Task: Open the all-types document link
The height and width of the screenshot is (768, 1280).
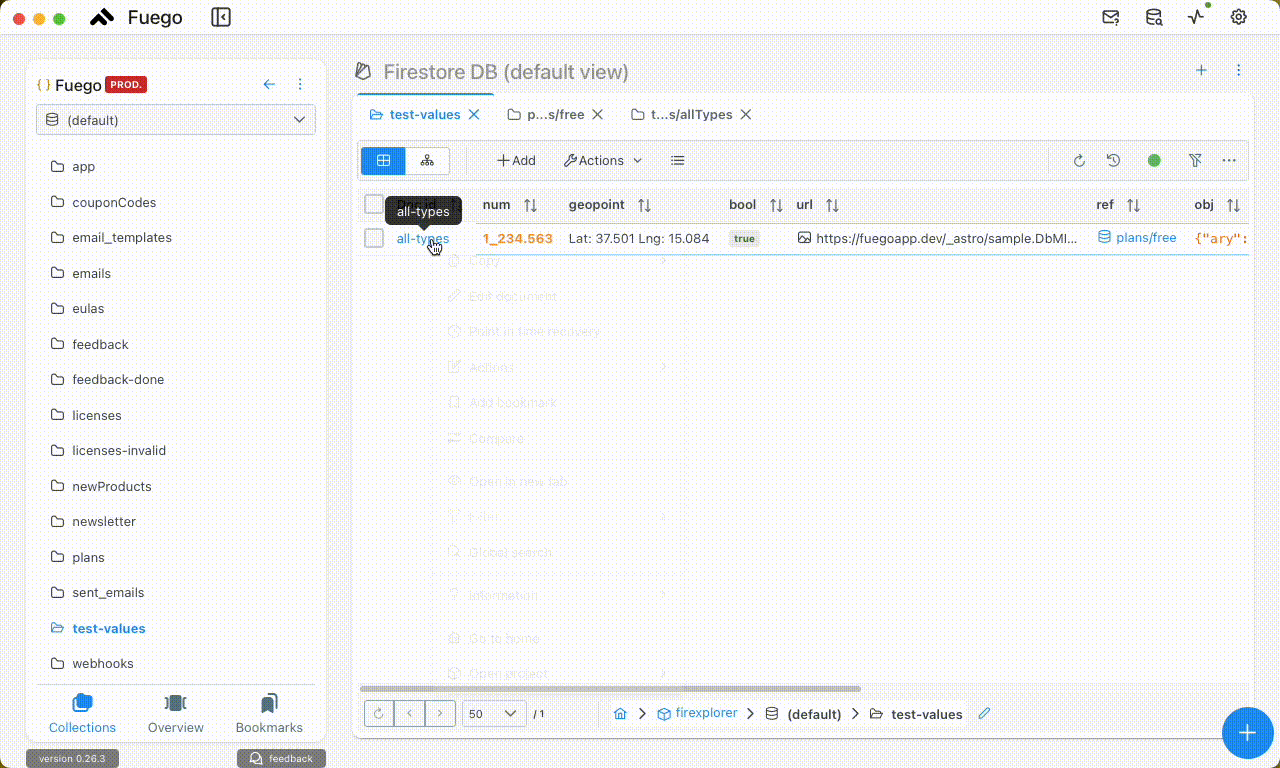Action: (423, 238)
